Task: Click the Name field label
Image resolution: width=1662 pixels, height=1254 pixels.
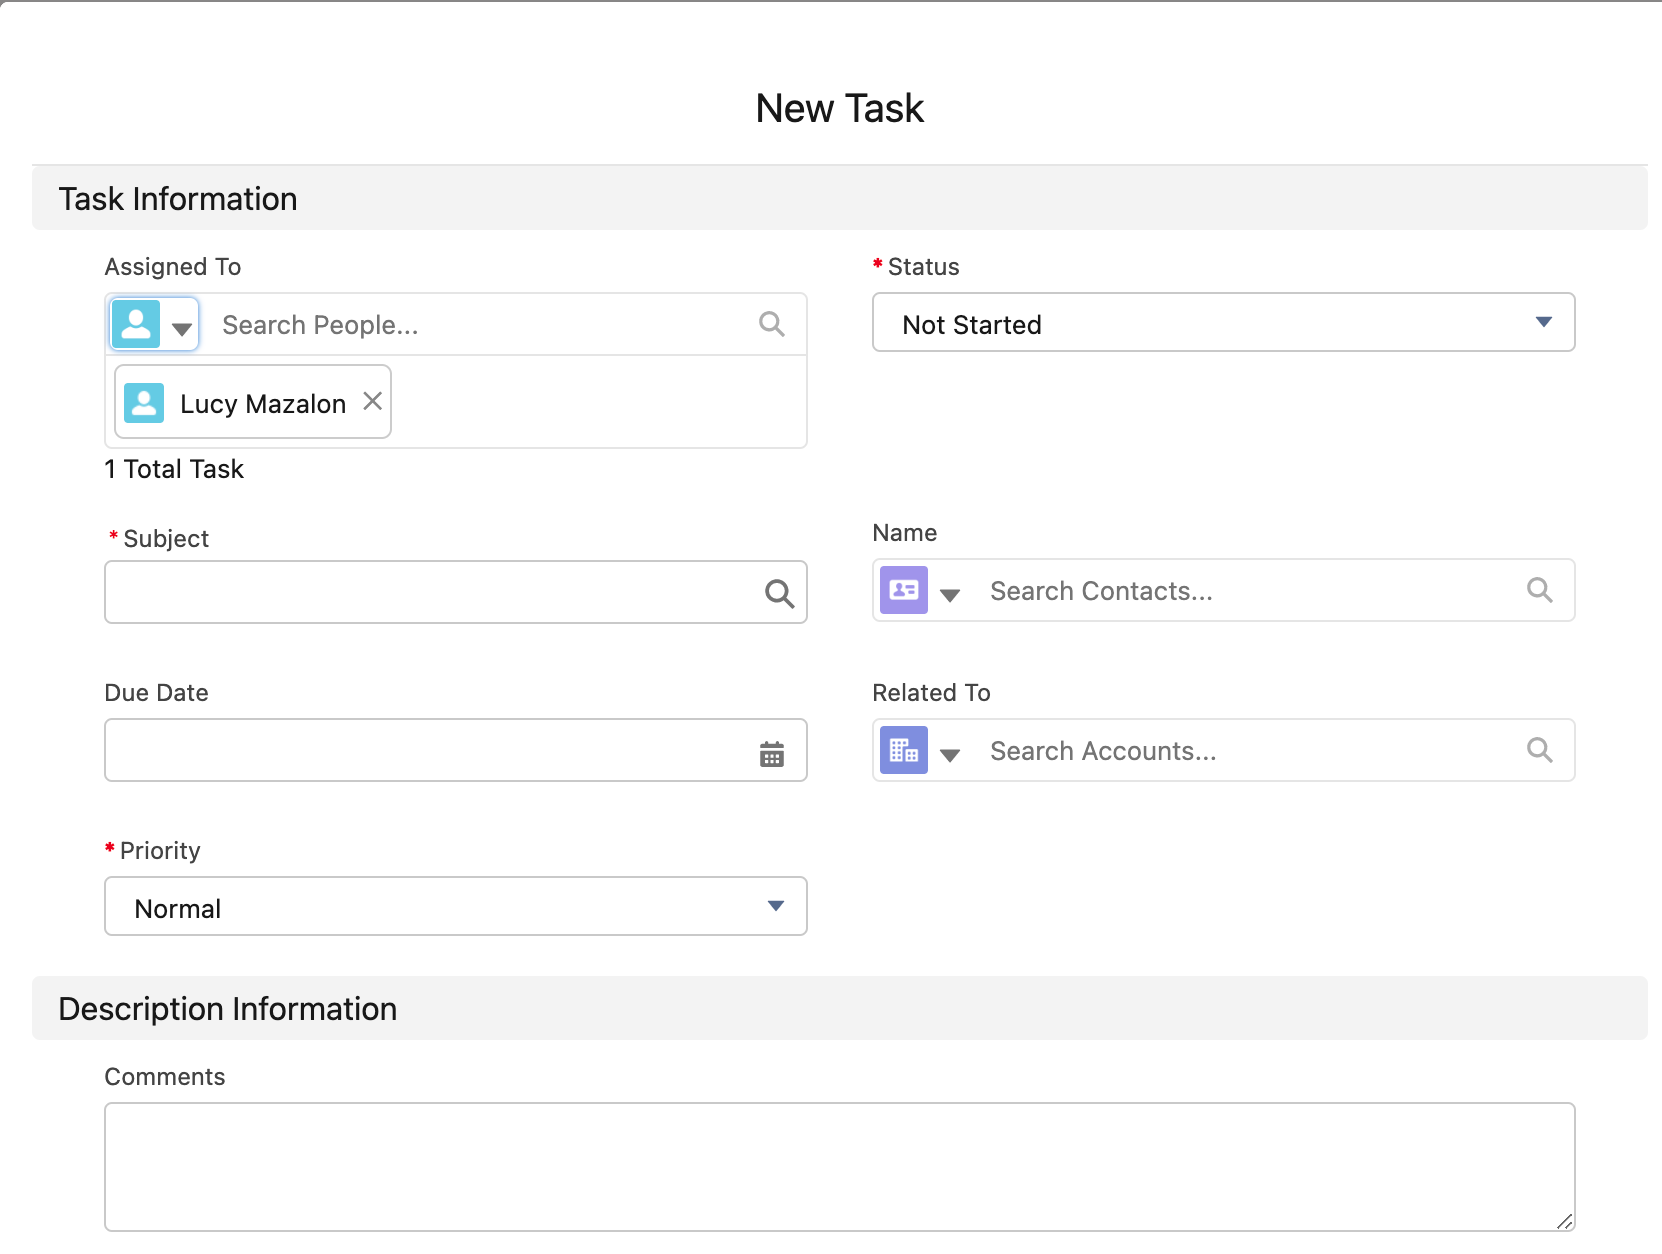Action: [905, 533]
